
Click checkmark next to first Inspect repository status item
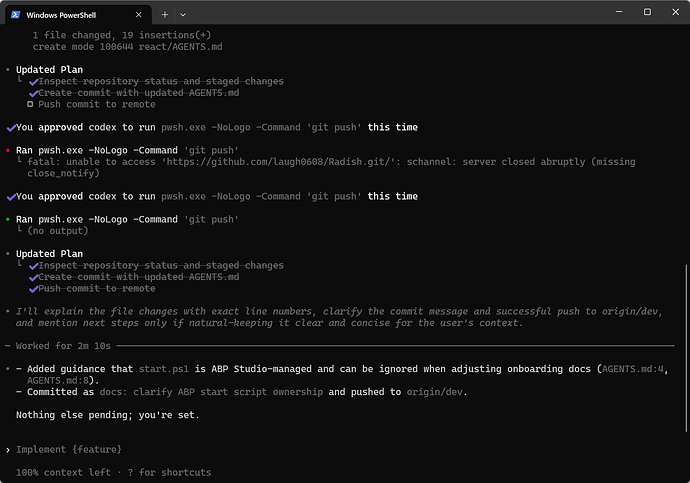[33, 81]
